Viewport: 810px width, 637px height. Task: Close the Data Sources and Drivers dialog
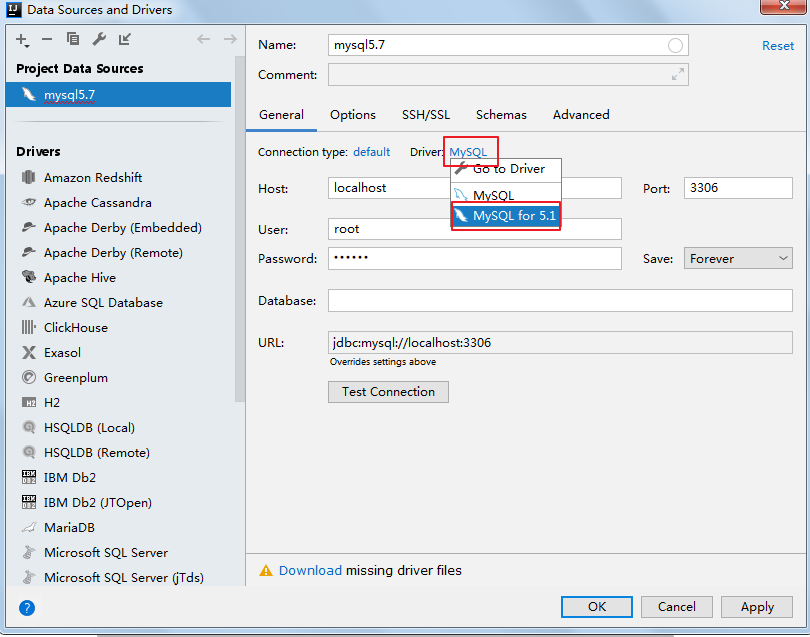click(784, 6)
